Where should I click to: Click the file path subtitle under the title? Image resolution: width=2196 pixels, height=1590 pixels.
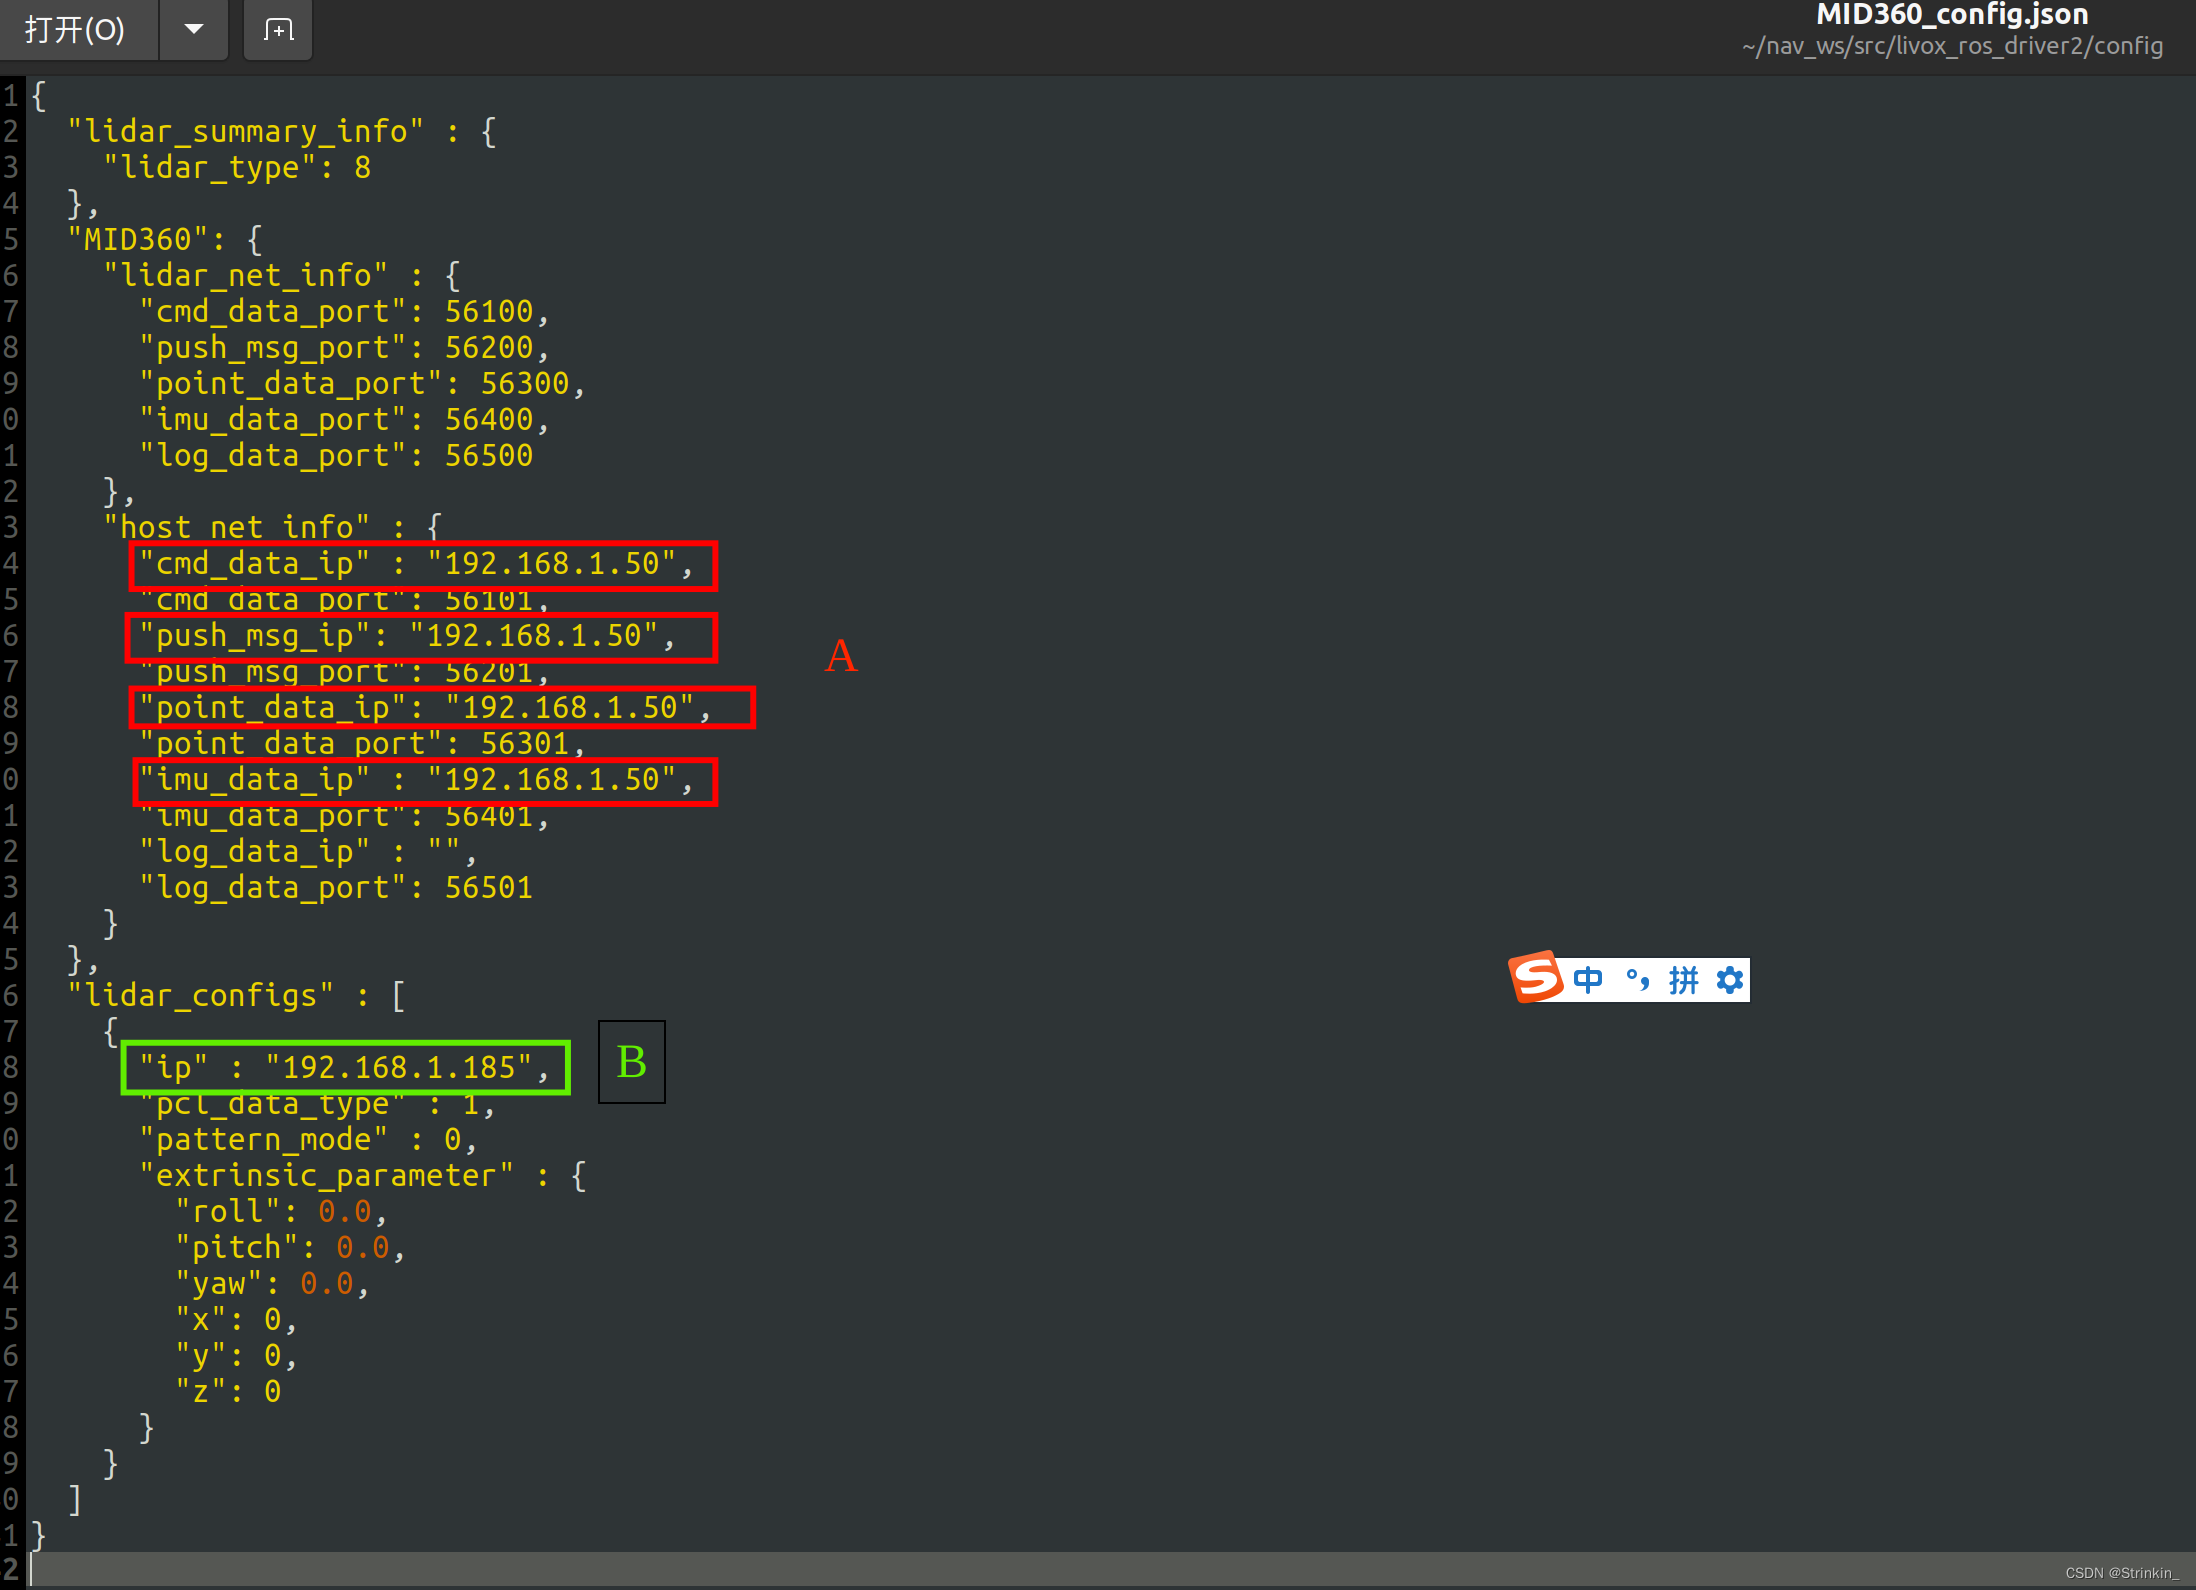1951,46
